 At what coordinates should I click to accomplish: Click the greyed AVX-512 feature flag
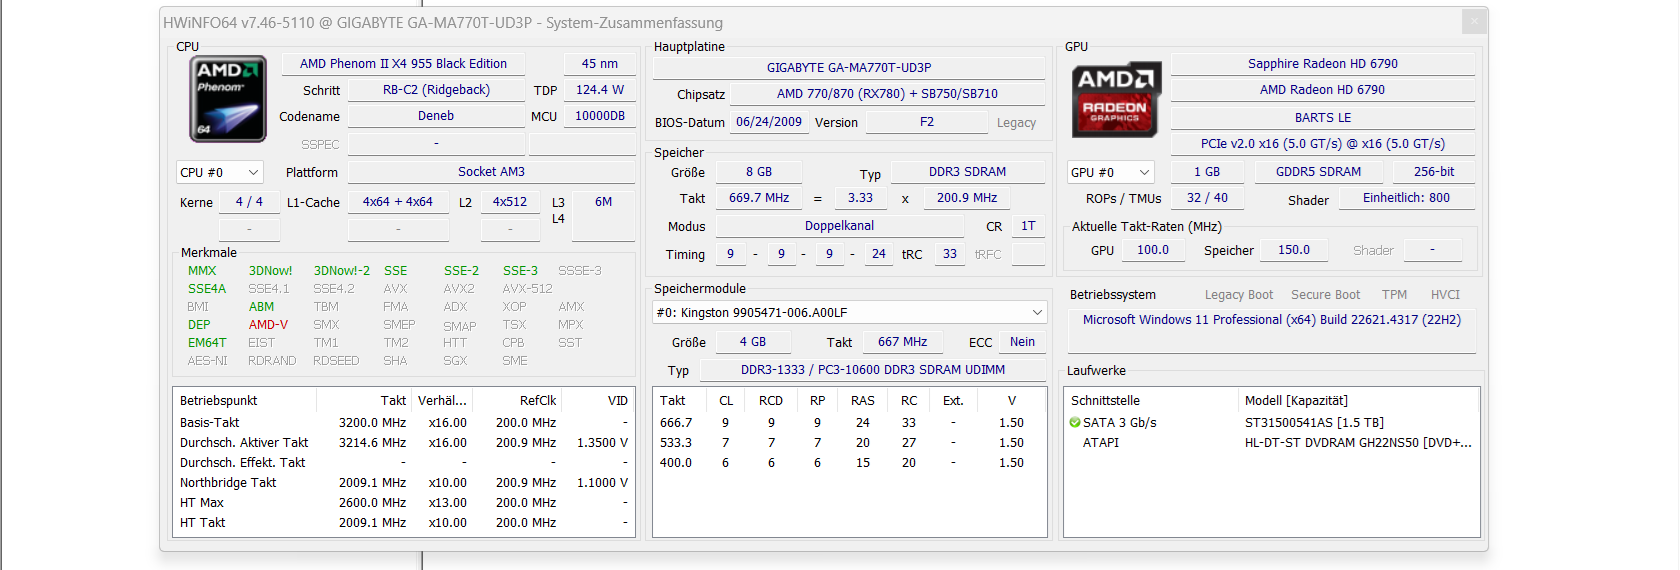[x=527, y=289]
